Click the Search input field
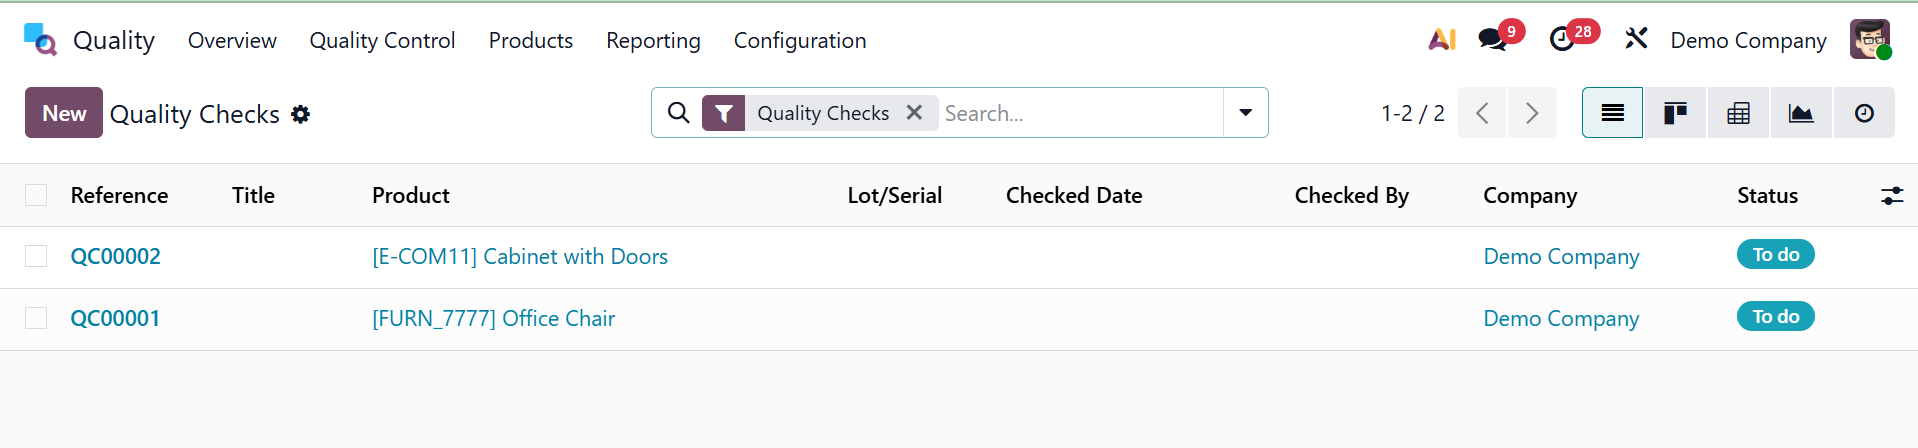1918x448 pixels. pyautogui.click(x=1080, y=113)
